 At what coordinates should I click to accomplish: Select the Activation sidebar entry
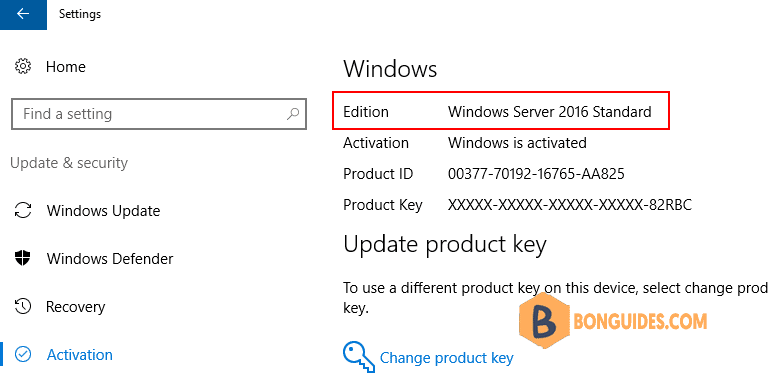pos(80,355)
